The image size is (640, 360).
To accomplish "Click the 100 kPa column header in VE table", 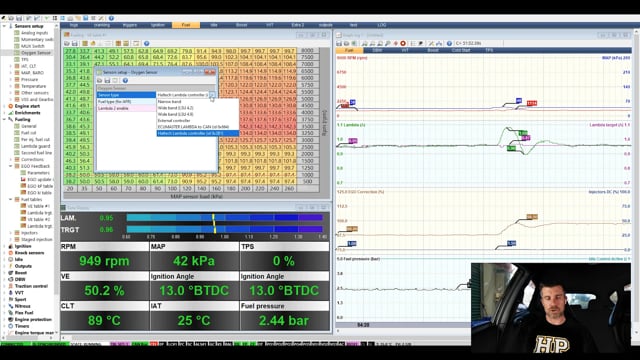I will 172,189.
